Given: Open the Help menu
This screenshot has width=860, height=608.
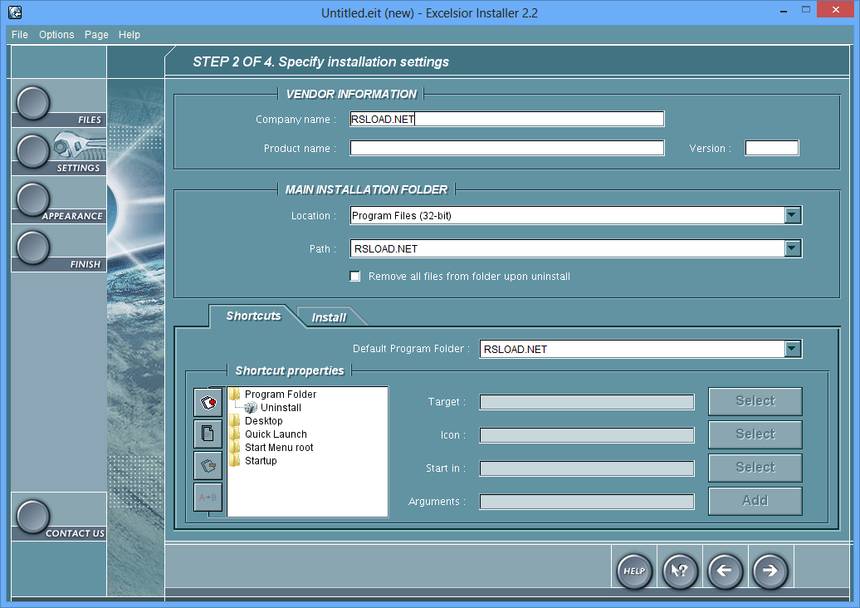Looking at the screenshot, I should [129, 35].
